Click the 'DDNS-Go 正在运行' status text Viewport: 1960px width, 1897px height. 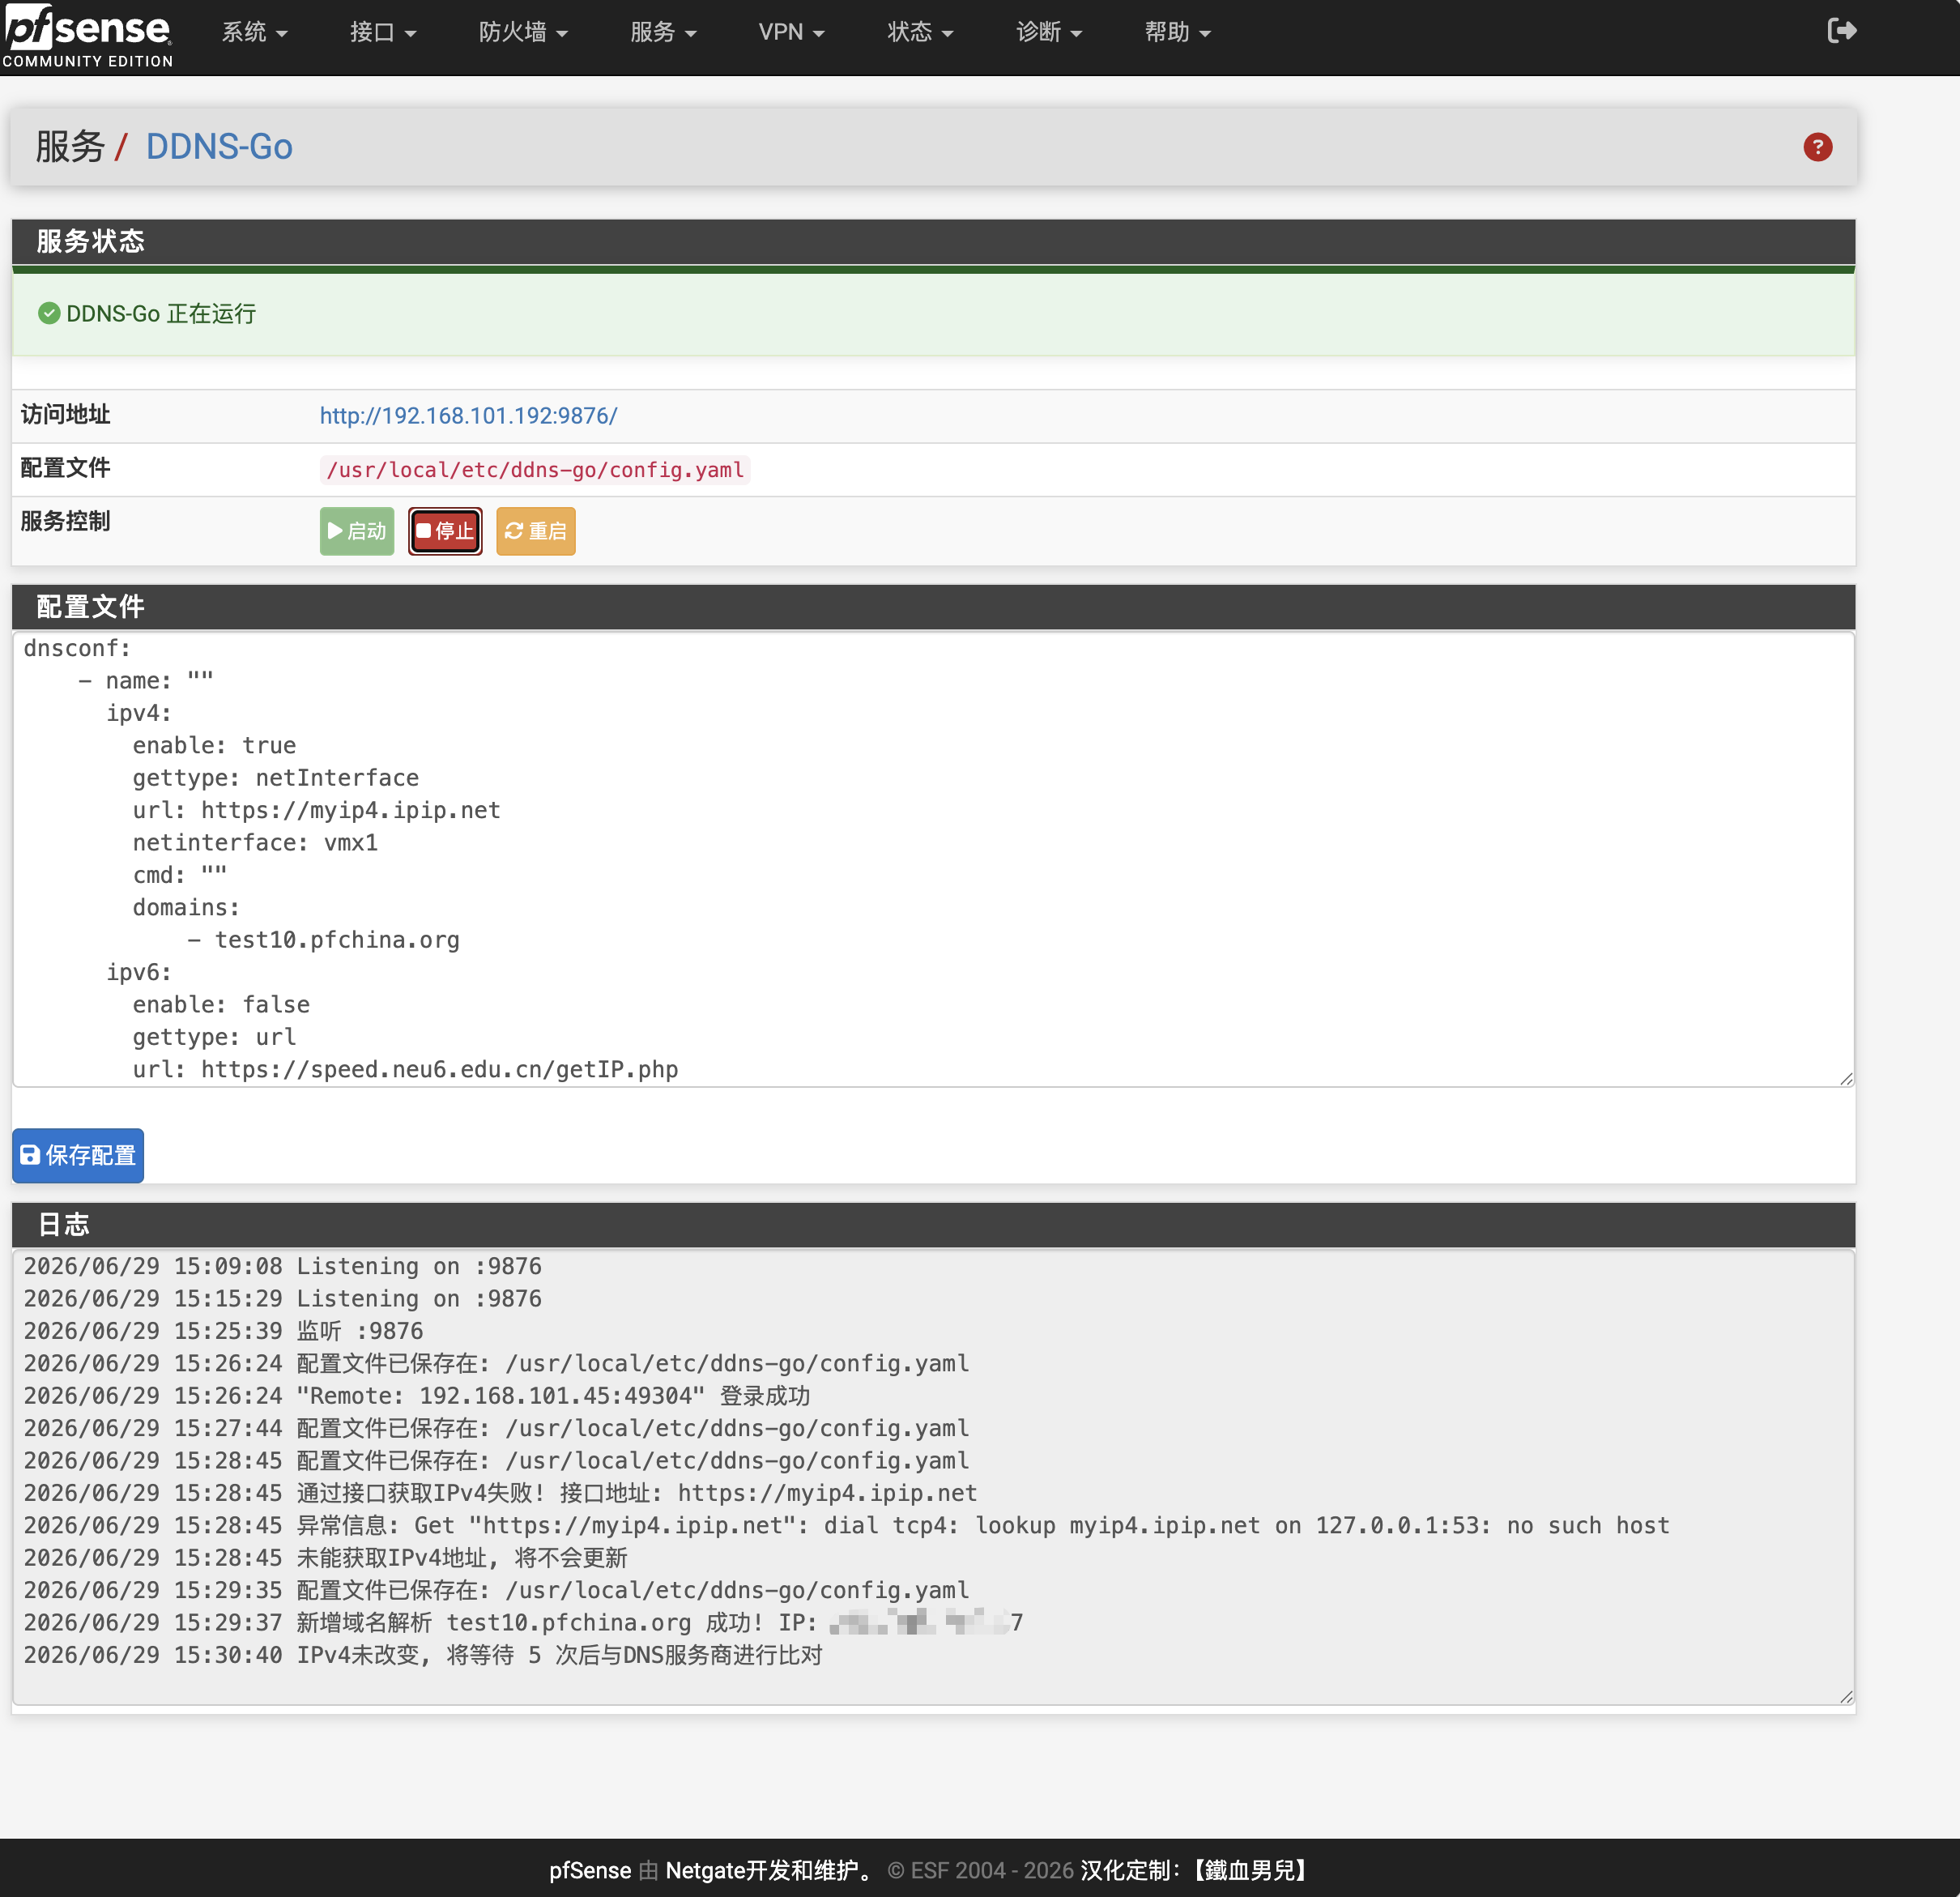(161, 314)
